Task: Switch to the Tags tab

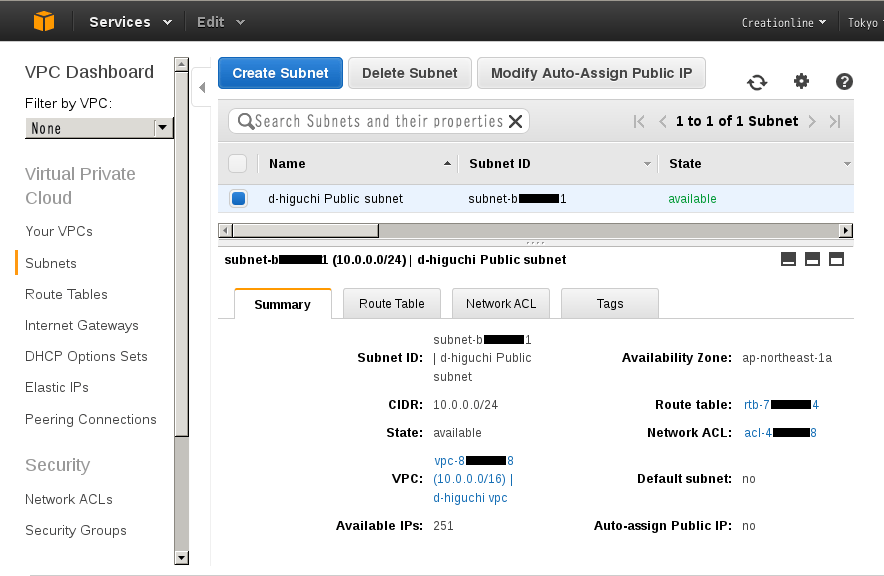Action: pos(610,304)
